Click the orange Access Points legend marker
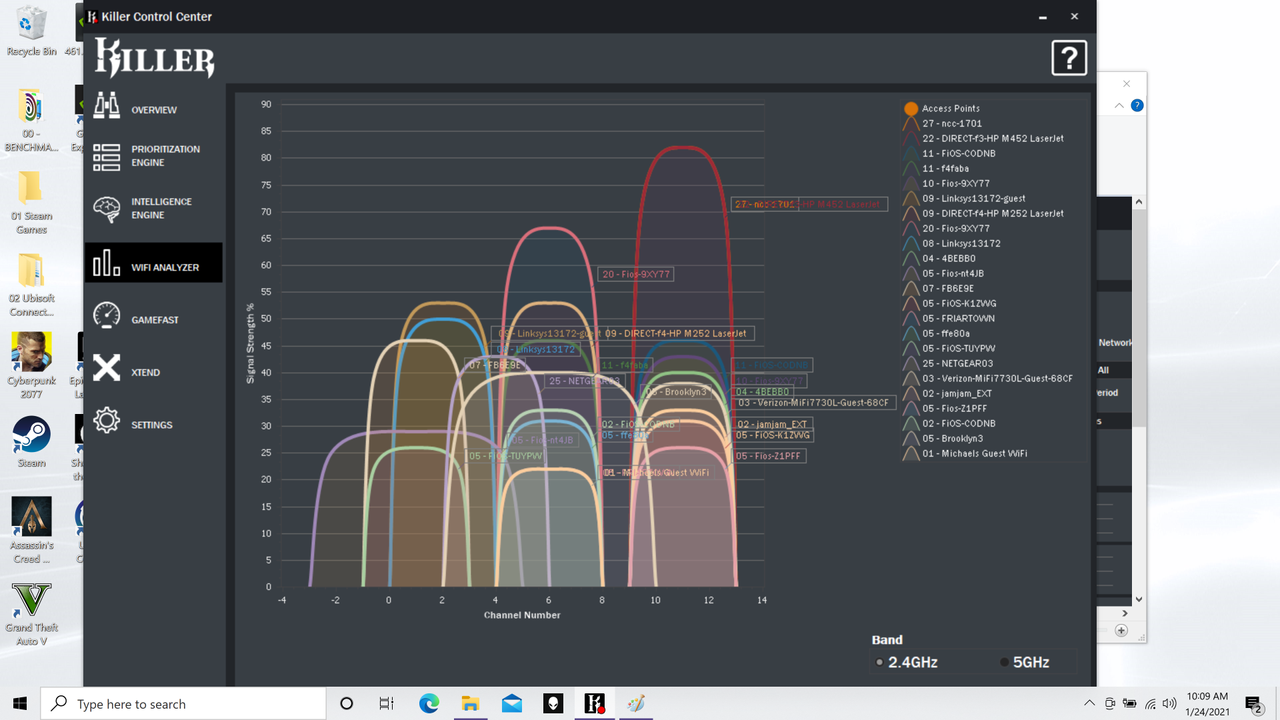 pos(911,109)
